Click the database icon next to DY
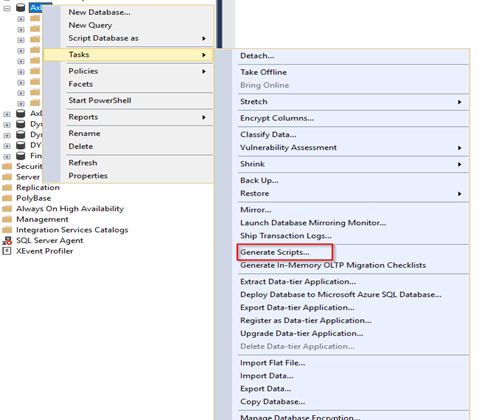This screenshot has height=420, width=479. pos(21,145)
